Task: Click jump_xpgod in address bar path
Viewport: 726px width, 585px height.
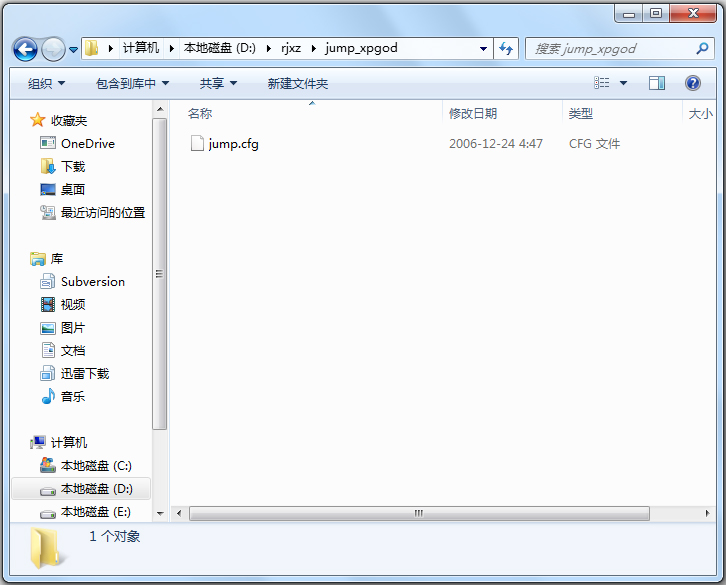Action: [x=361, y=48]
